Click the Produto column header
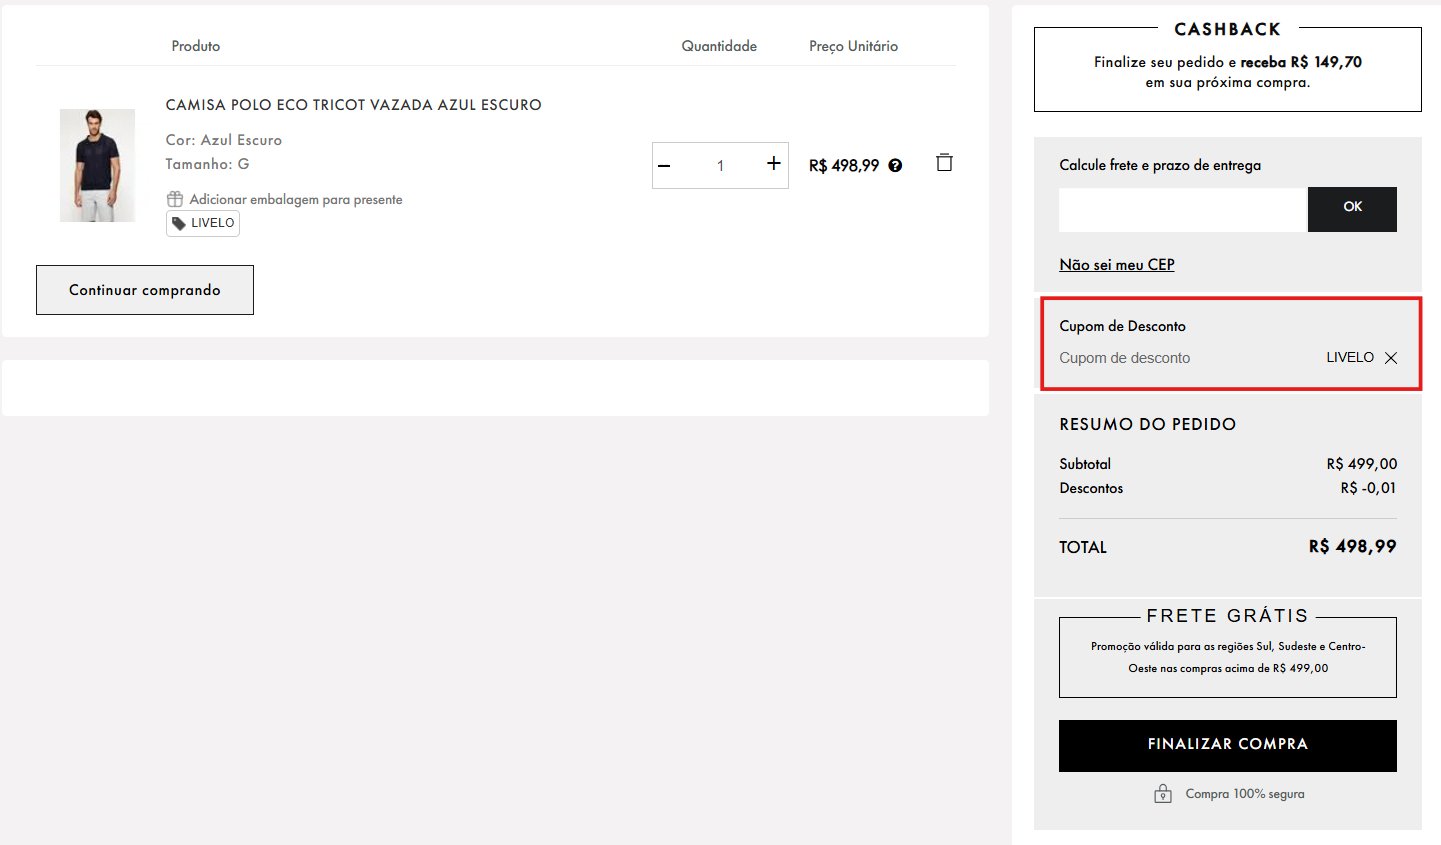Image resolution: width=1441 pixels, height=845 pixels. coord(196,46)
